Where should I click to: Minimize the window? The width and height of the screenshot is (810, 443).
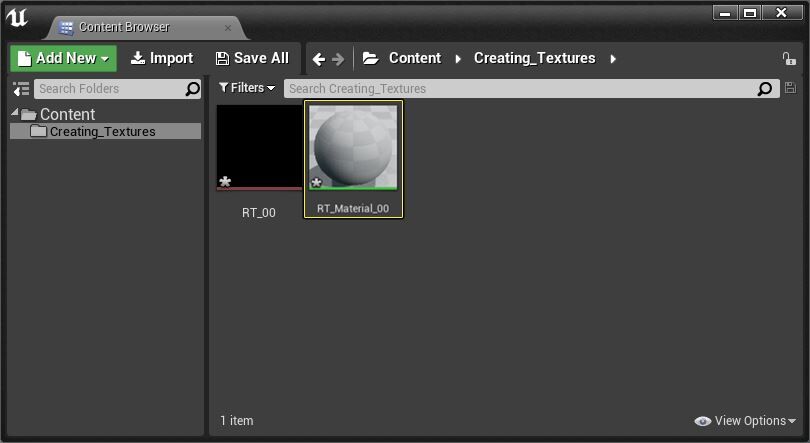[725, 12]
